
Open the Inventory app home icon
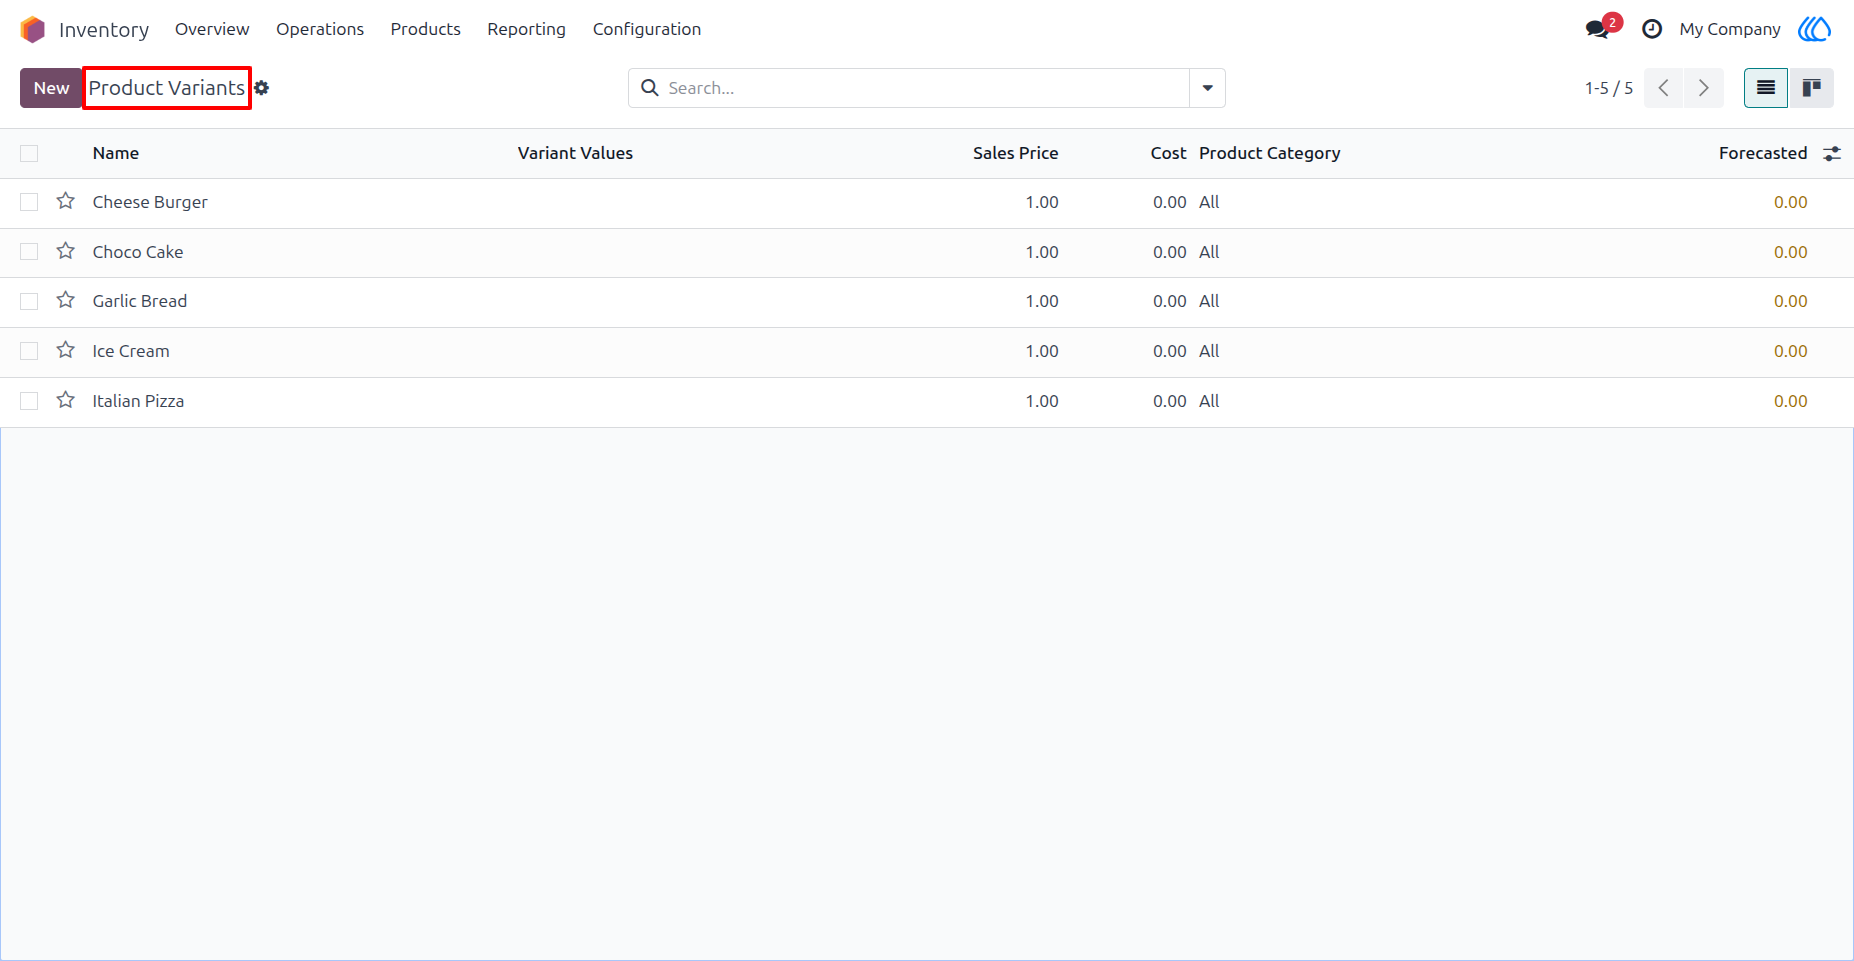tap(33, 29)
